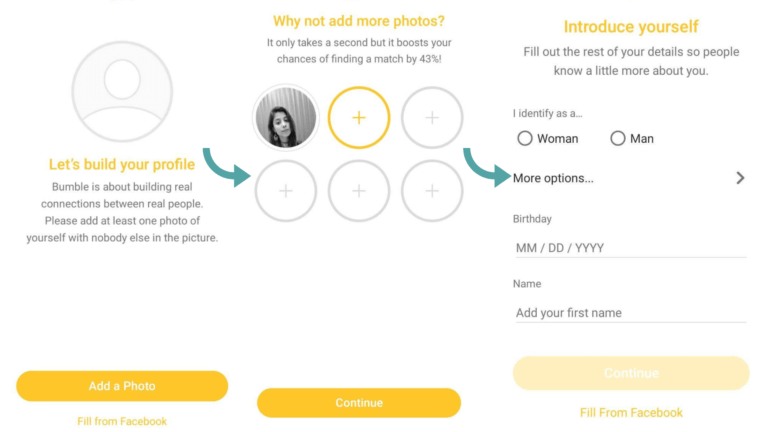Viewport: 768px width, 432px height.
Task: Open the uploaded profile photo thumbnail
Action: pyautogui.click(x=286, y=117)
